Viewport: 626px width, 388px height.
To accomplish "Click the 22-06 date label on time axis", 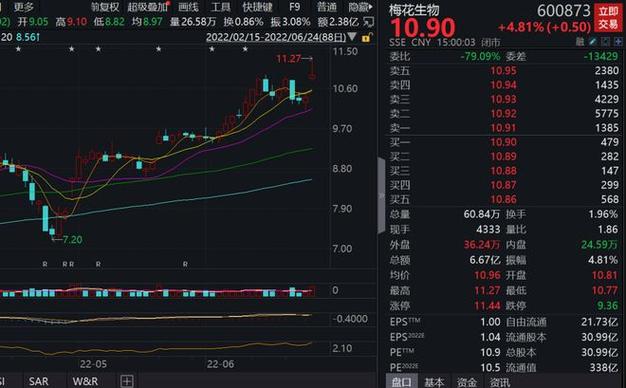I will pyautogui.click(x=220, y=364).
